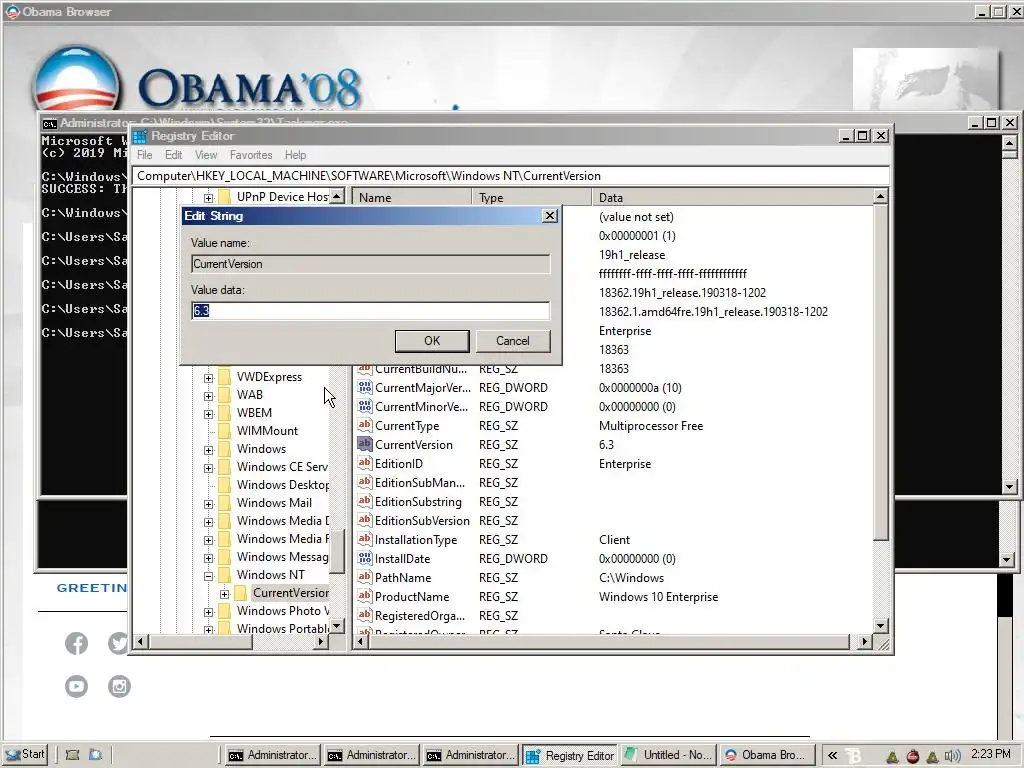Open the Help menu in Registry Editor

(x=295, y=155)
